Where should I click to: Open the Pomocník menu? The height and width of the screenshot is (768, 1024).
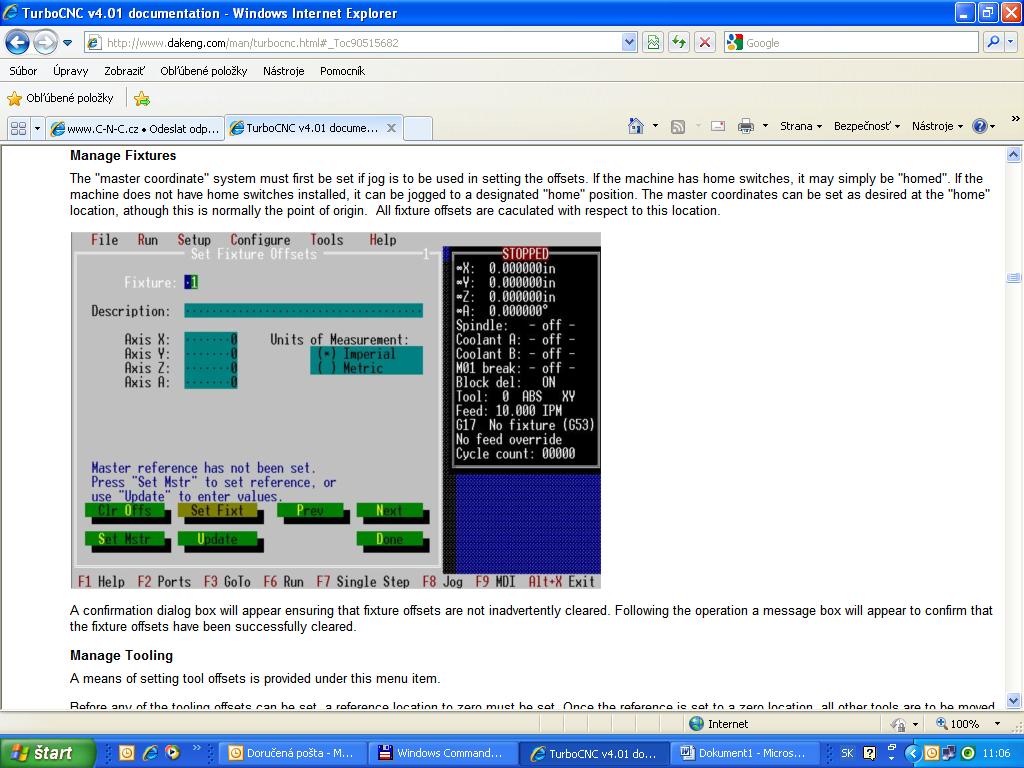pyautogui.click(x=342, y=71)
